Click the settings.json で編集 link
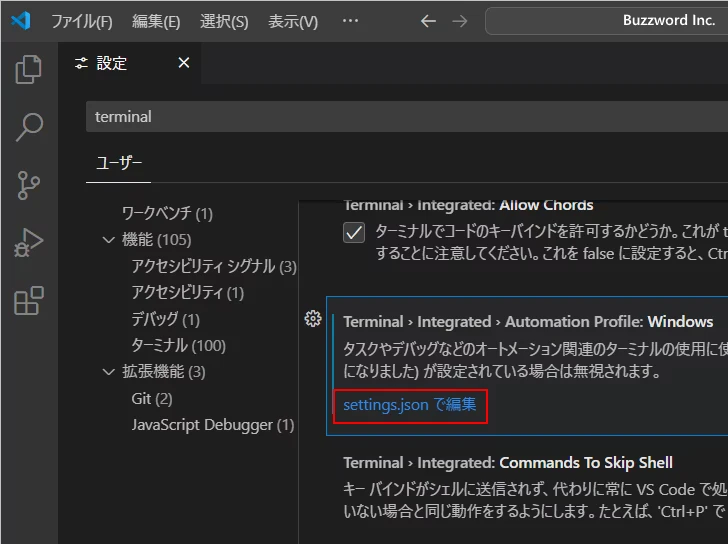Viewport: 728px width, 544px height. [x=410, y=405]
